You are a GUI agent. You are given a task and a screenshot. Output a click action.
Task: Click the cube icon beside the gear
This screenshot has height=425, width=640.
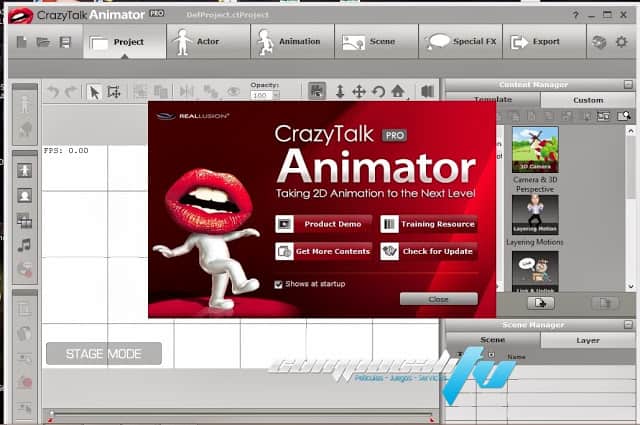click(x=599, y=42)
